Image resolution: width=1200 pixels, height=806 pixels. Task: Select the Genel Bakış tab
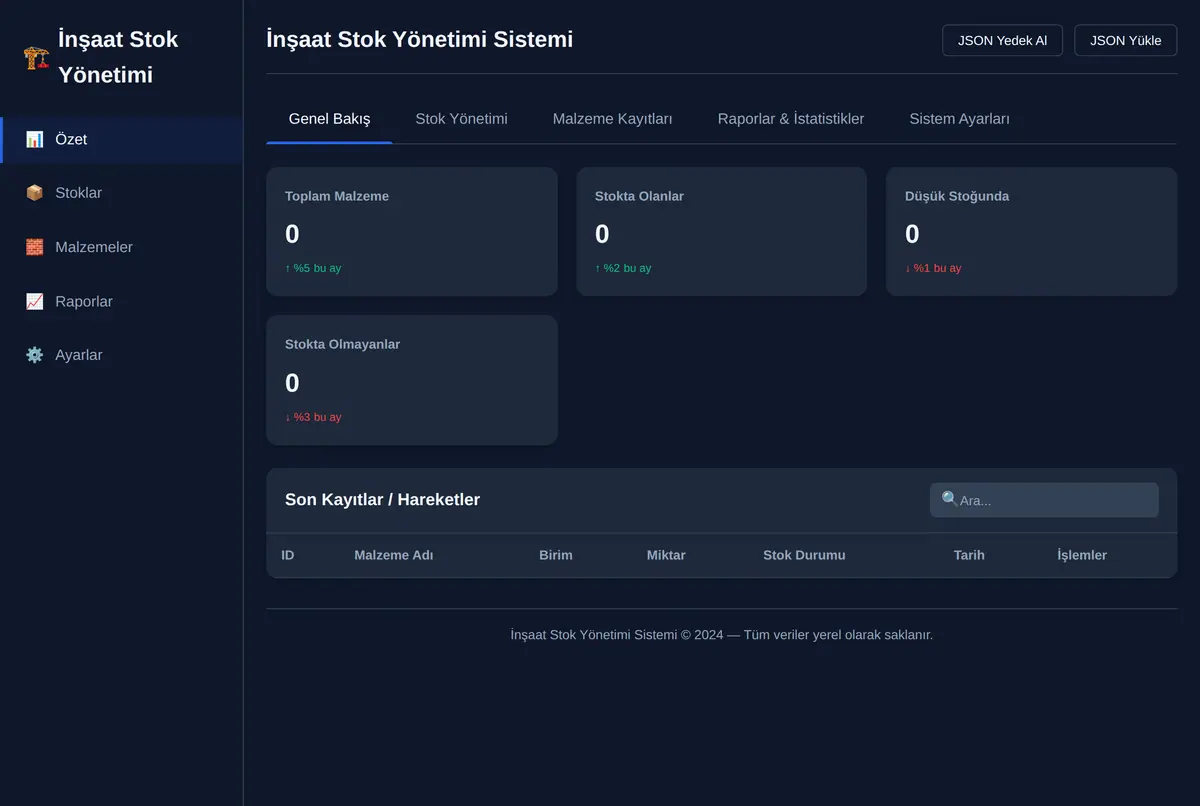329,119
